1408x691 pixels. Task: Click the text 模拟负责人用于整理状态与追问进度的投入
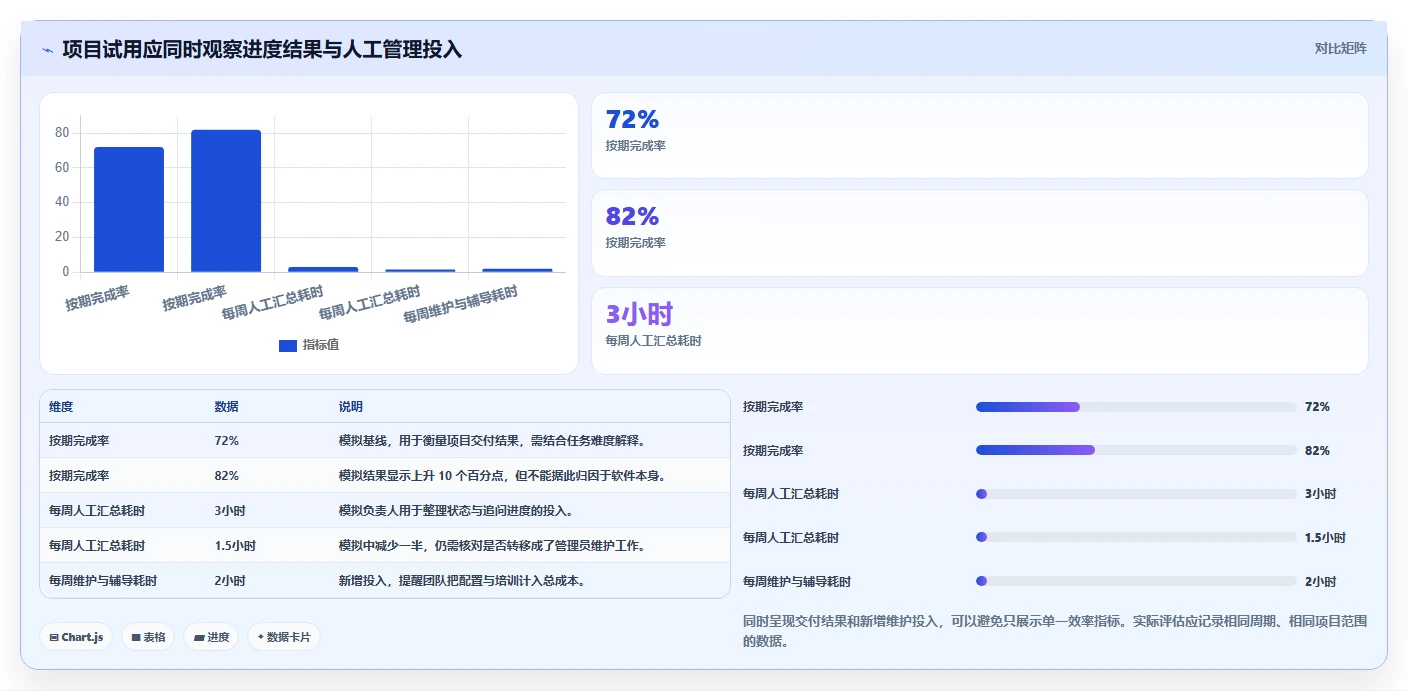pos(456,510)
